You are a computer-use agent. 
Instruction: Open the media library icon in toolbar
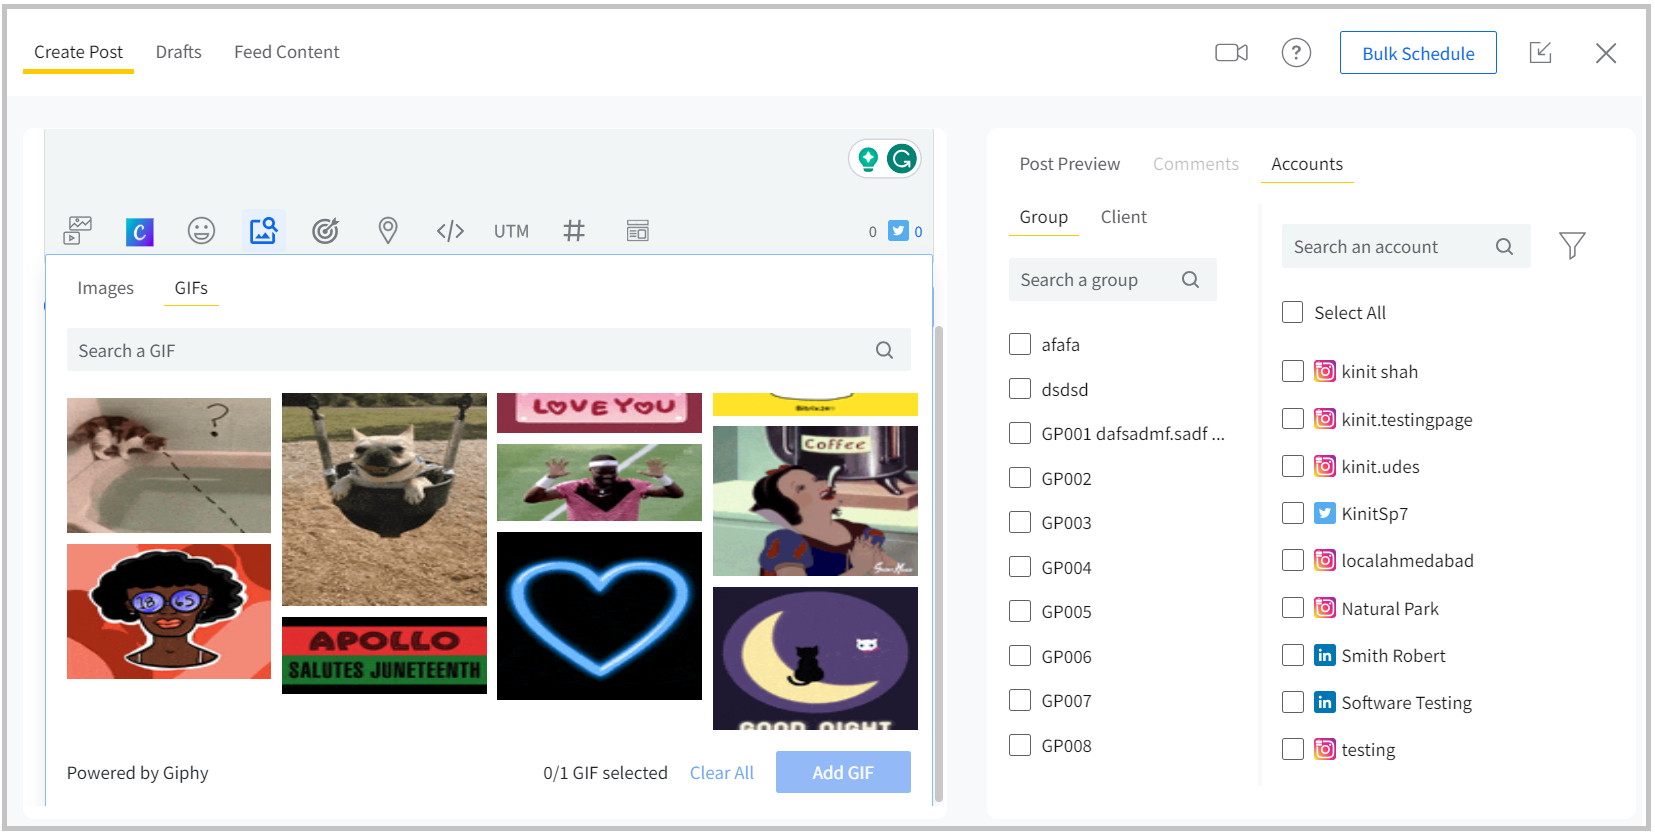[77, 231]
